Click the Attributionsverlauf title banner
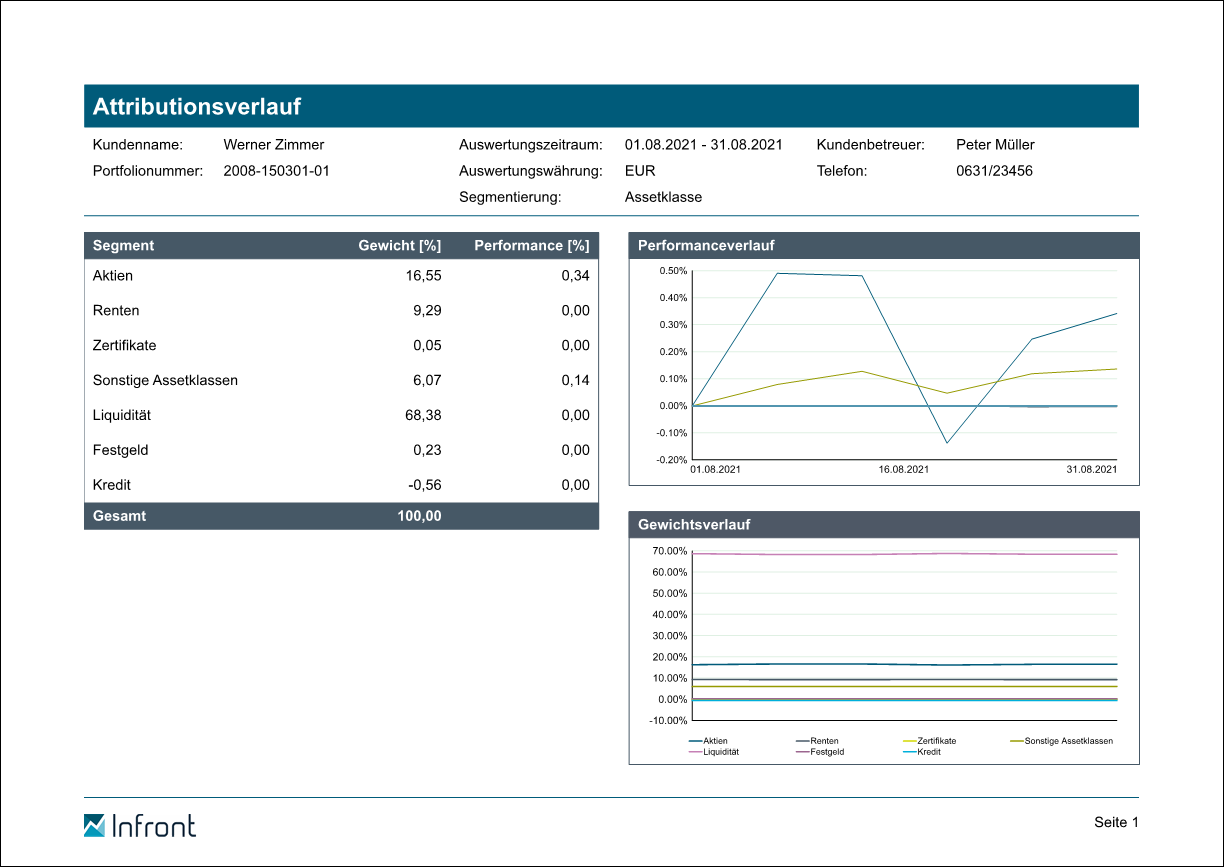Screen dimensions: 1224x867 (x=611, y=106)
